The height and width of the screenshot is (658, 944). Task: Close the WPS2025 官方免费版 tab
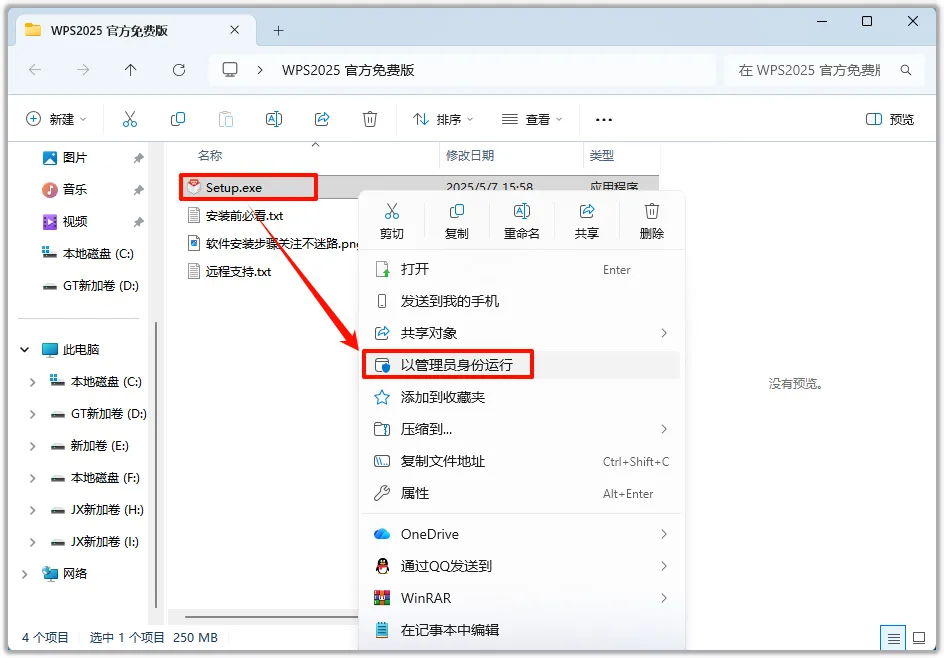[x=235, y=29]
